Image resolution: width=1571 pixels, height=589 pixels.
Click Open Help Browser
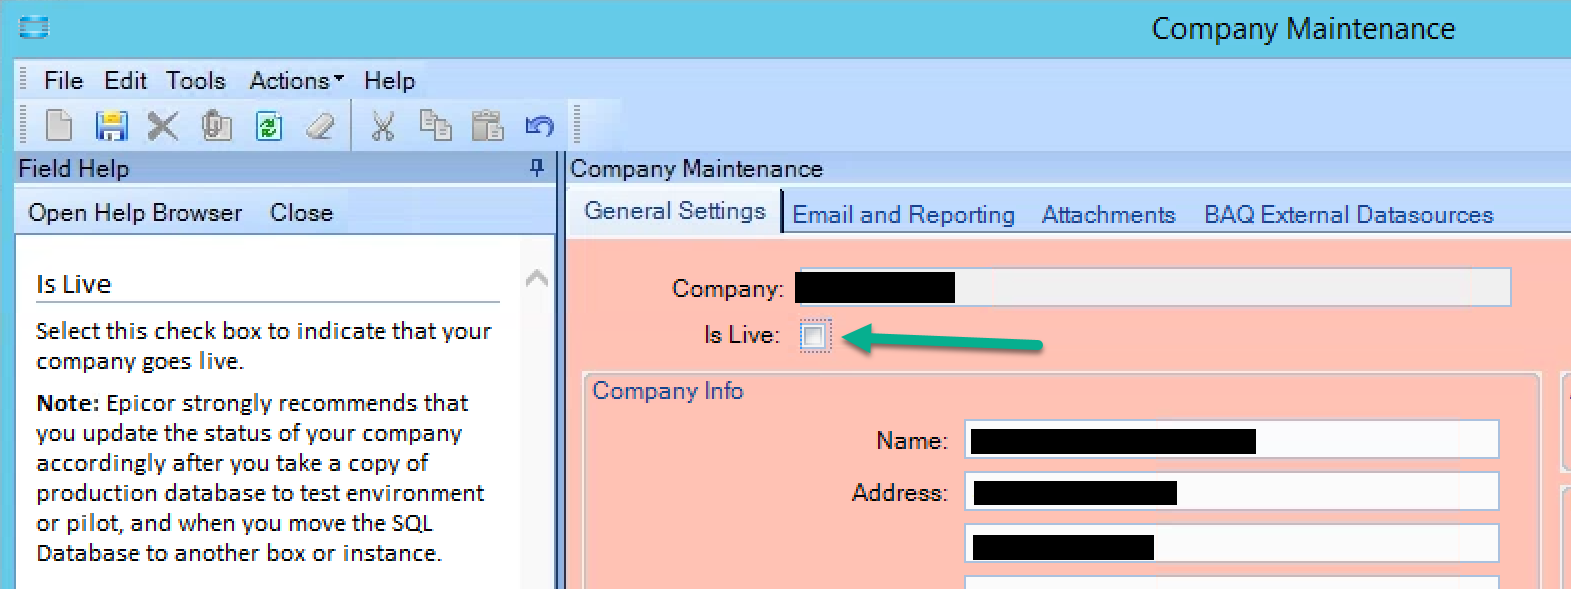135,213
